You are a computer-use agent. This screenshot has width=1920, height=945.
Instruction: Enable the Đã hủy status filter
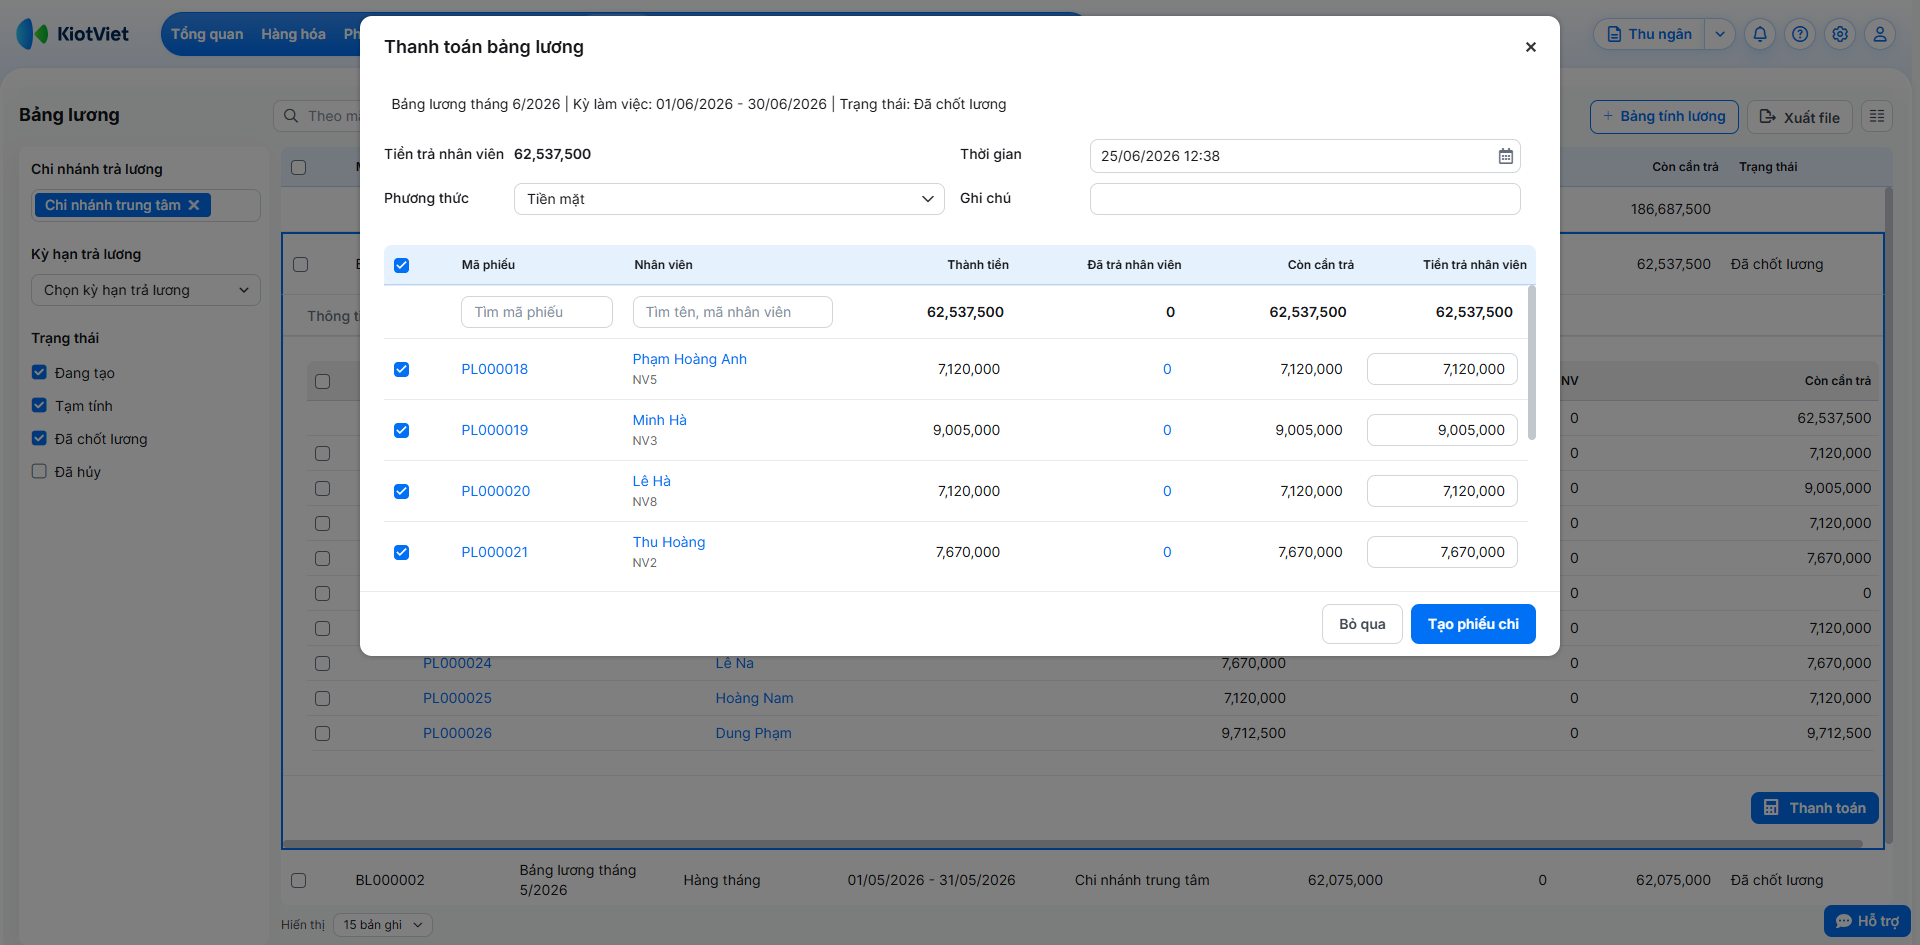tap(39, 471)
